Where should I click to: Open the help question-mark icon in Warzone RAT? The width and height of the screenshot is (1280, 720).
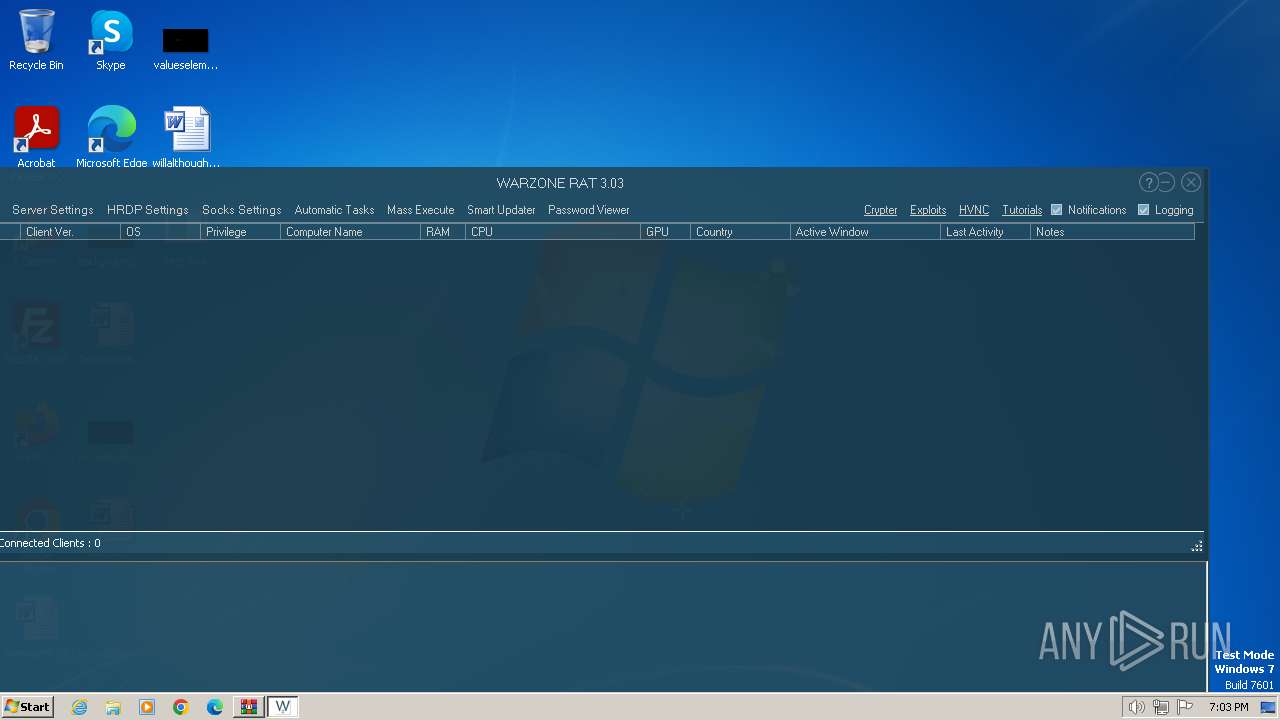point(1148,182)
